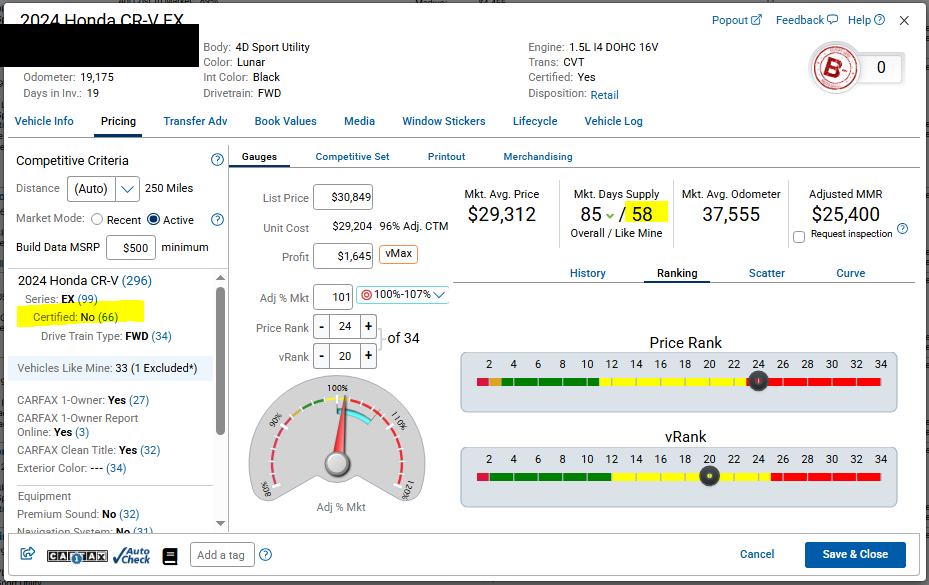Open the Help link
The image size is (929, 585).
[866, 20]
